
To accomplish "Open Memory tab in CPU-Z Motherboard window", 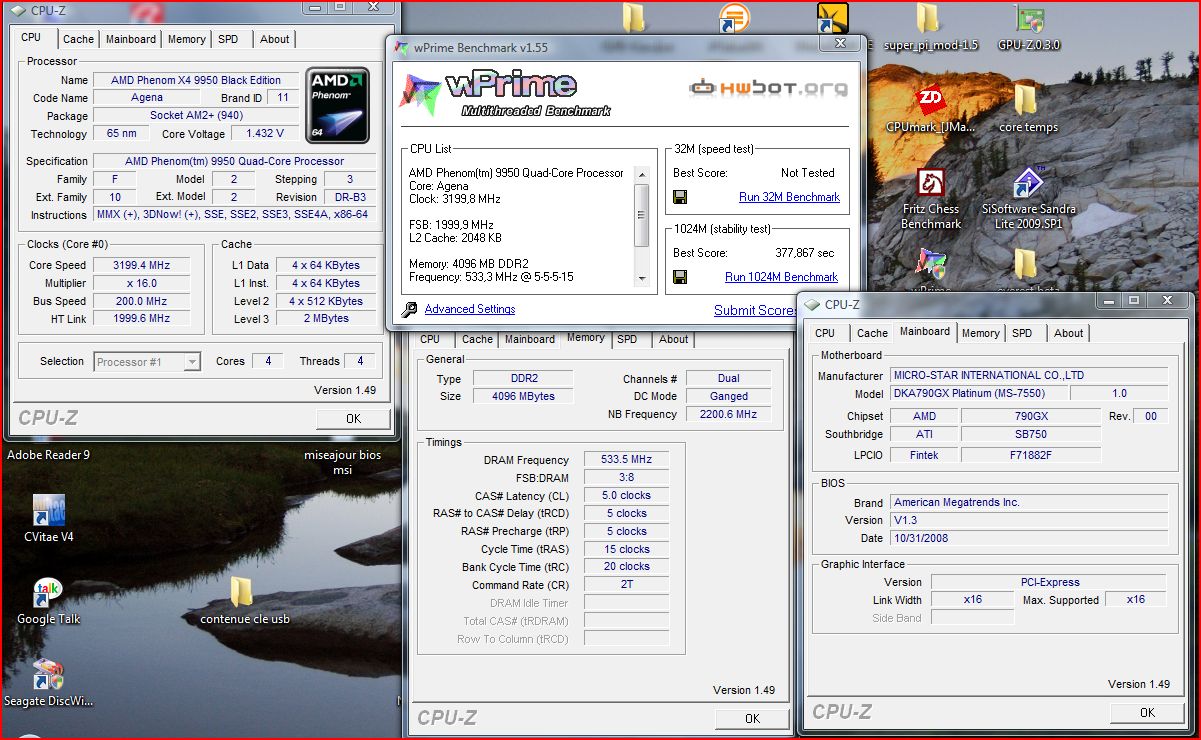I will 981,333.
